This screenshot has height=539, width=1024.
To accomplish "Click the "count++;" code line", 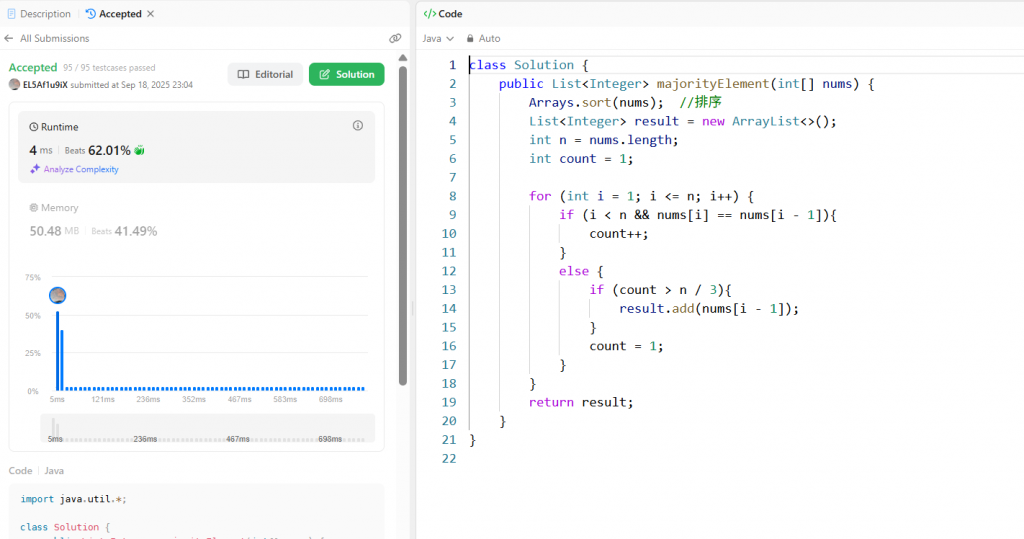I will coord(618,234).
